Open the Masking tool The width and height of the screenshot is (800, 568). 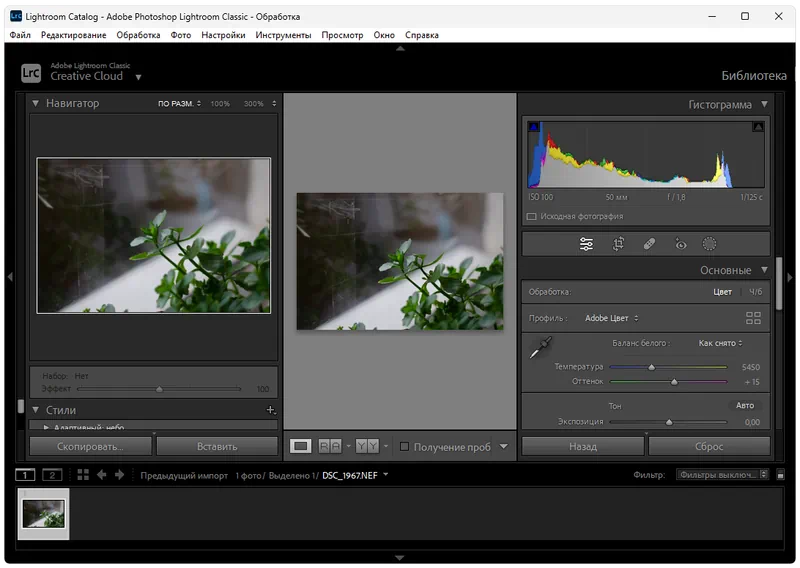[709, 244]
